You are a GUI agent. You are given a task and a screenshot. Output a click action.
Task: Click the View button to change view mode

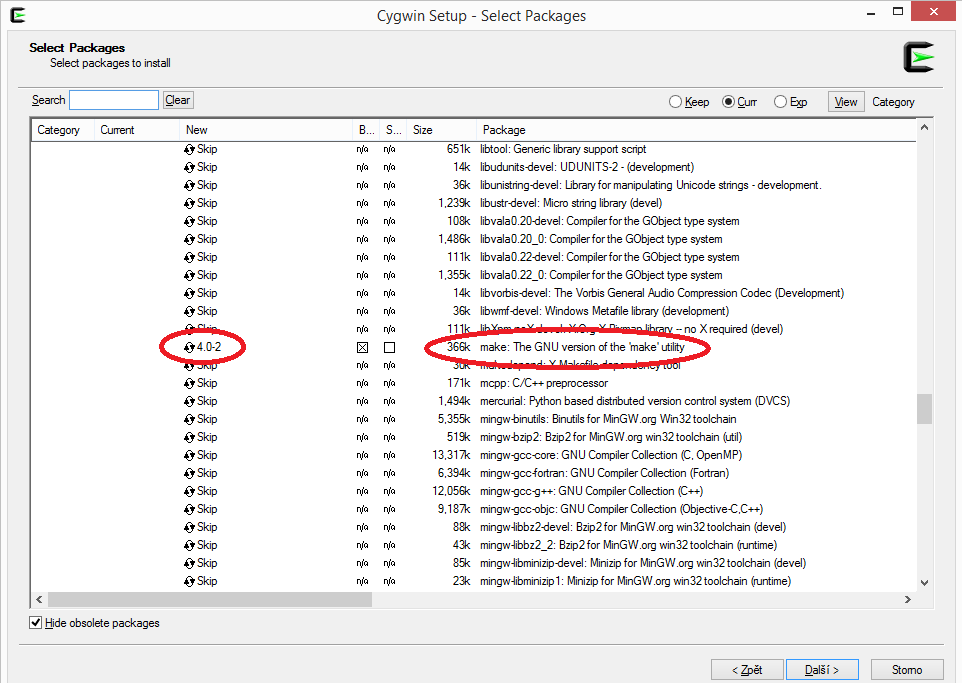coord(845,101)
